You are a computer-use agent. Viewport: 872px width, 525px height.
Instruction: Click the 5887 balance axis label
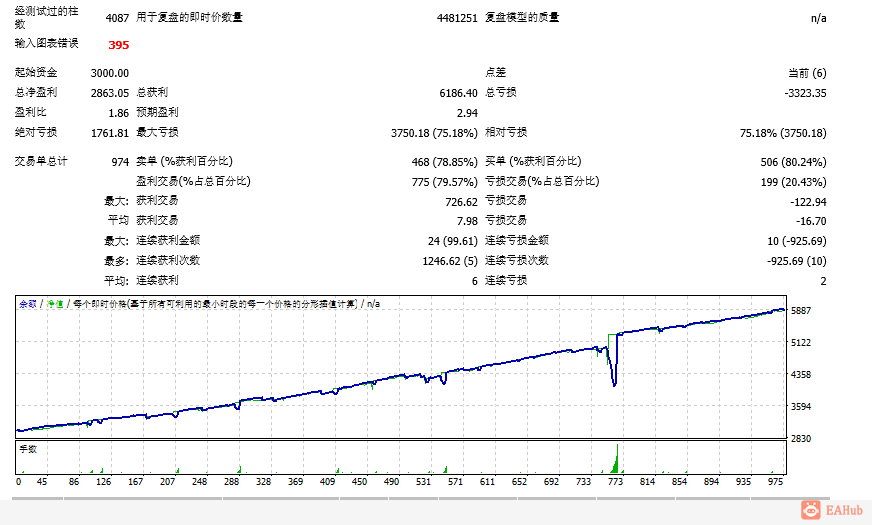(x=801, y=310)
